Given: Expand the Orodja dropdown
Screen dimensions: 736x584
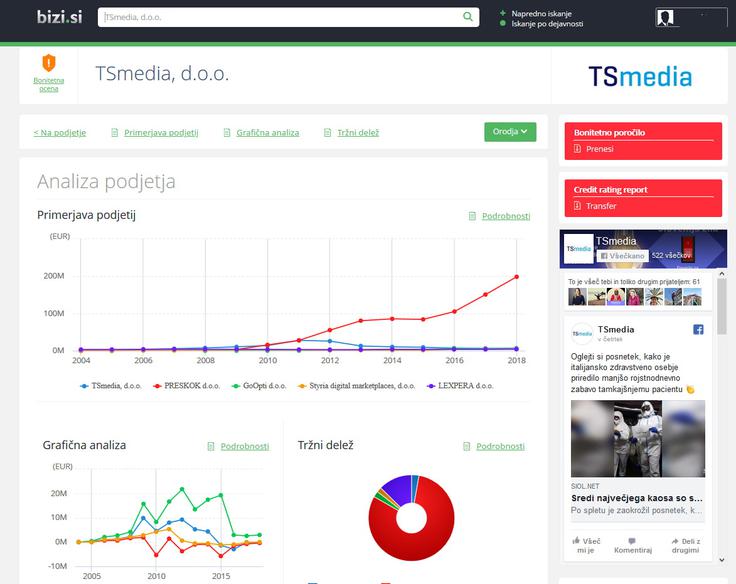Looking at the screenshot, I should pos(510,132).
